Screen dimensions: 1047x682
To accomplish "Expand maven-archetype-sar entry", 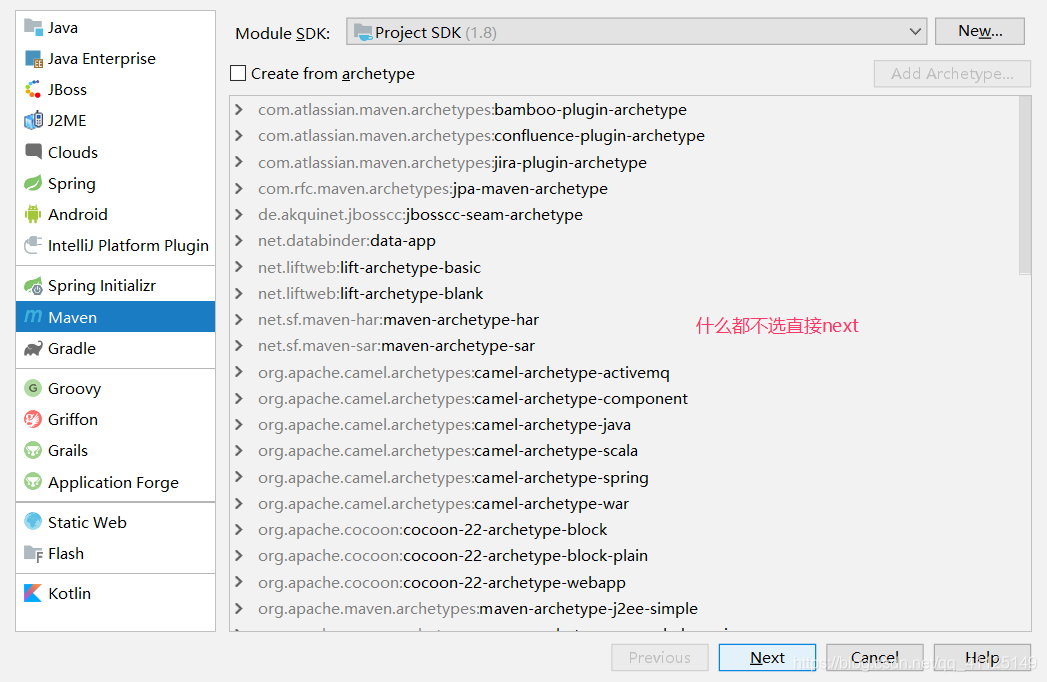I will coord(239,345).
